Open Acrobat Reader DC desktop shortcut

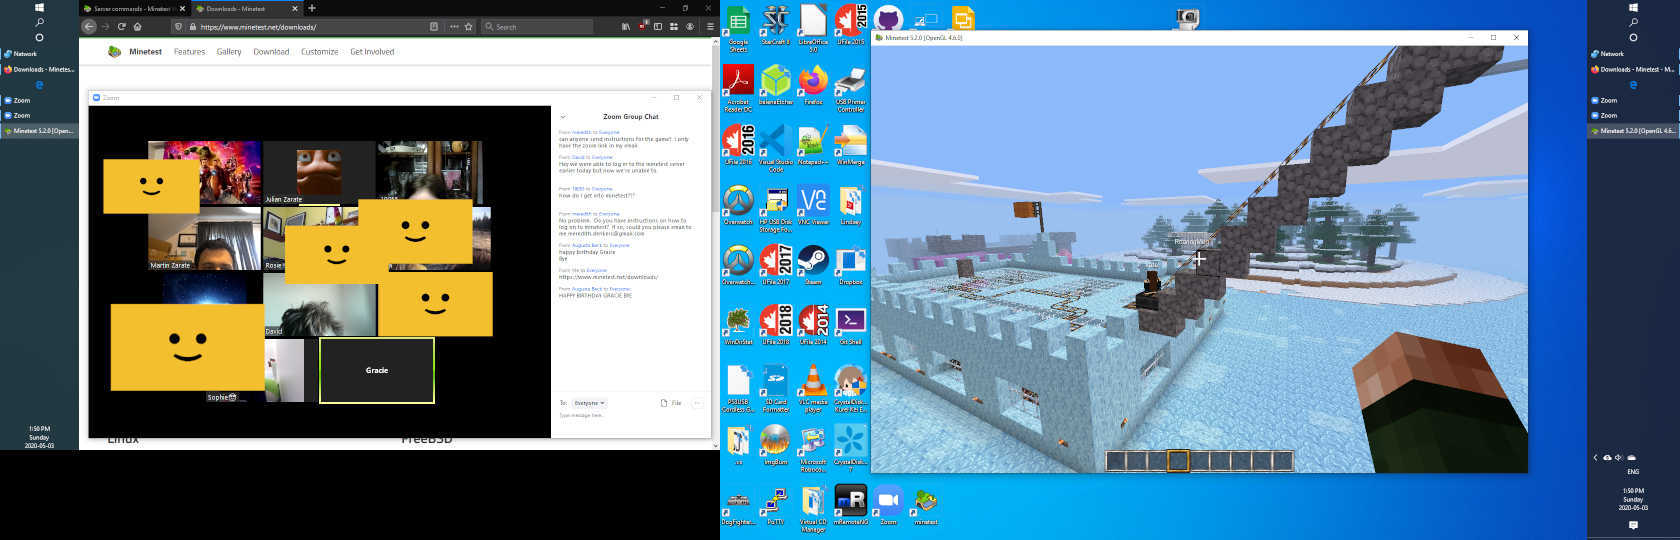(x=738, y=88)
